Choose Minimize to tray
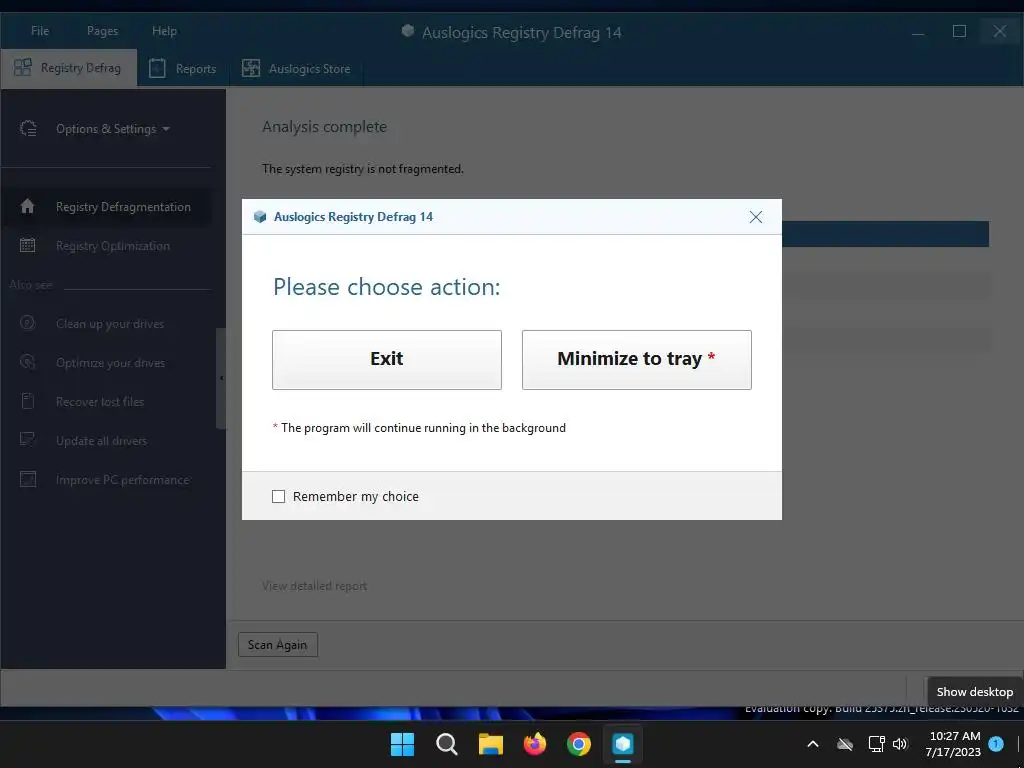Viewport: 1024px width, 768px height. pos(637,360)
